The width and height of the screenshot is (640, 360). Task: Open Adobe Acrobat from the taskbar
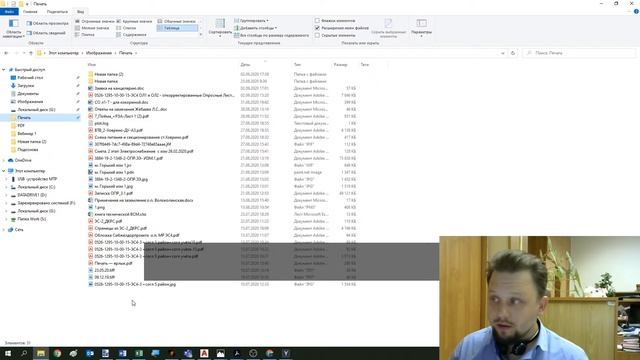237,353
